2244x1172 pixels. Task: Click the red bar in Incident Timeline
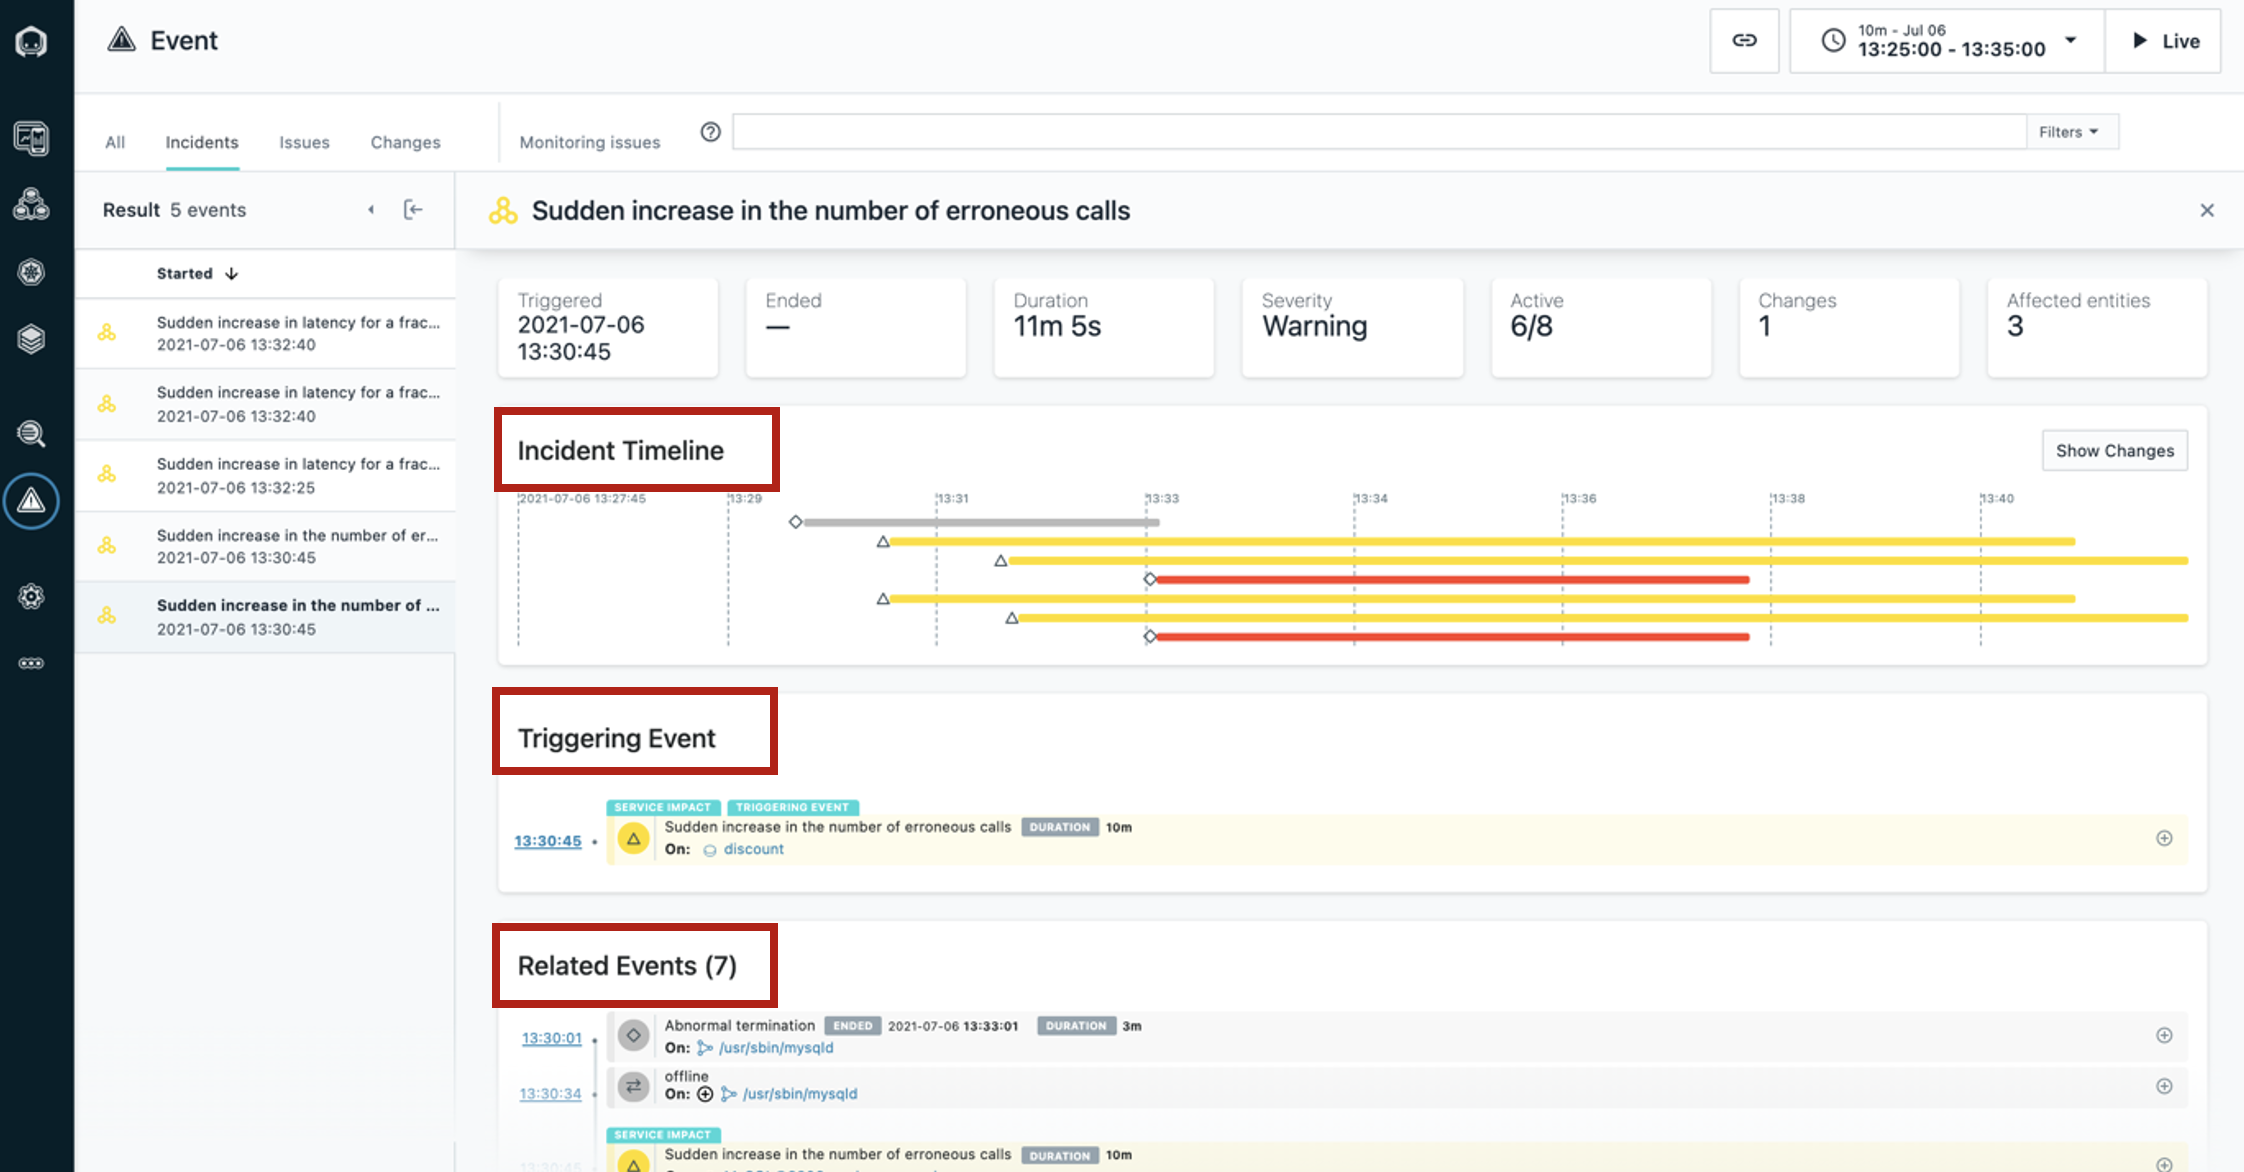tap(1450, 580)
